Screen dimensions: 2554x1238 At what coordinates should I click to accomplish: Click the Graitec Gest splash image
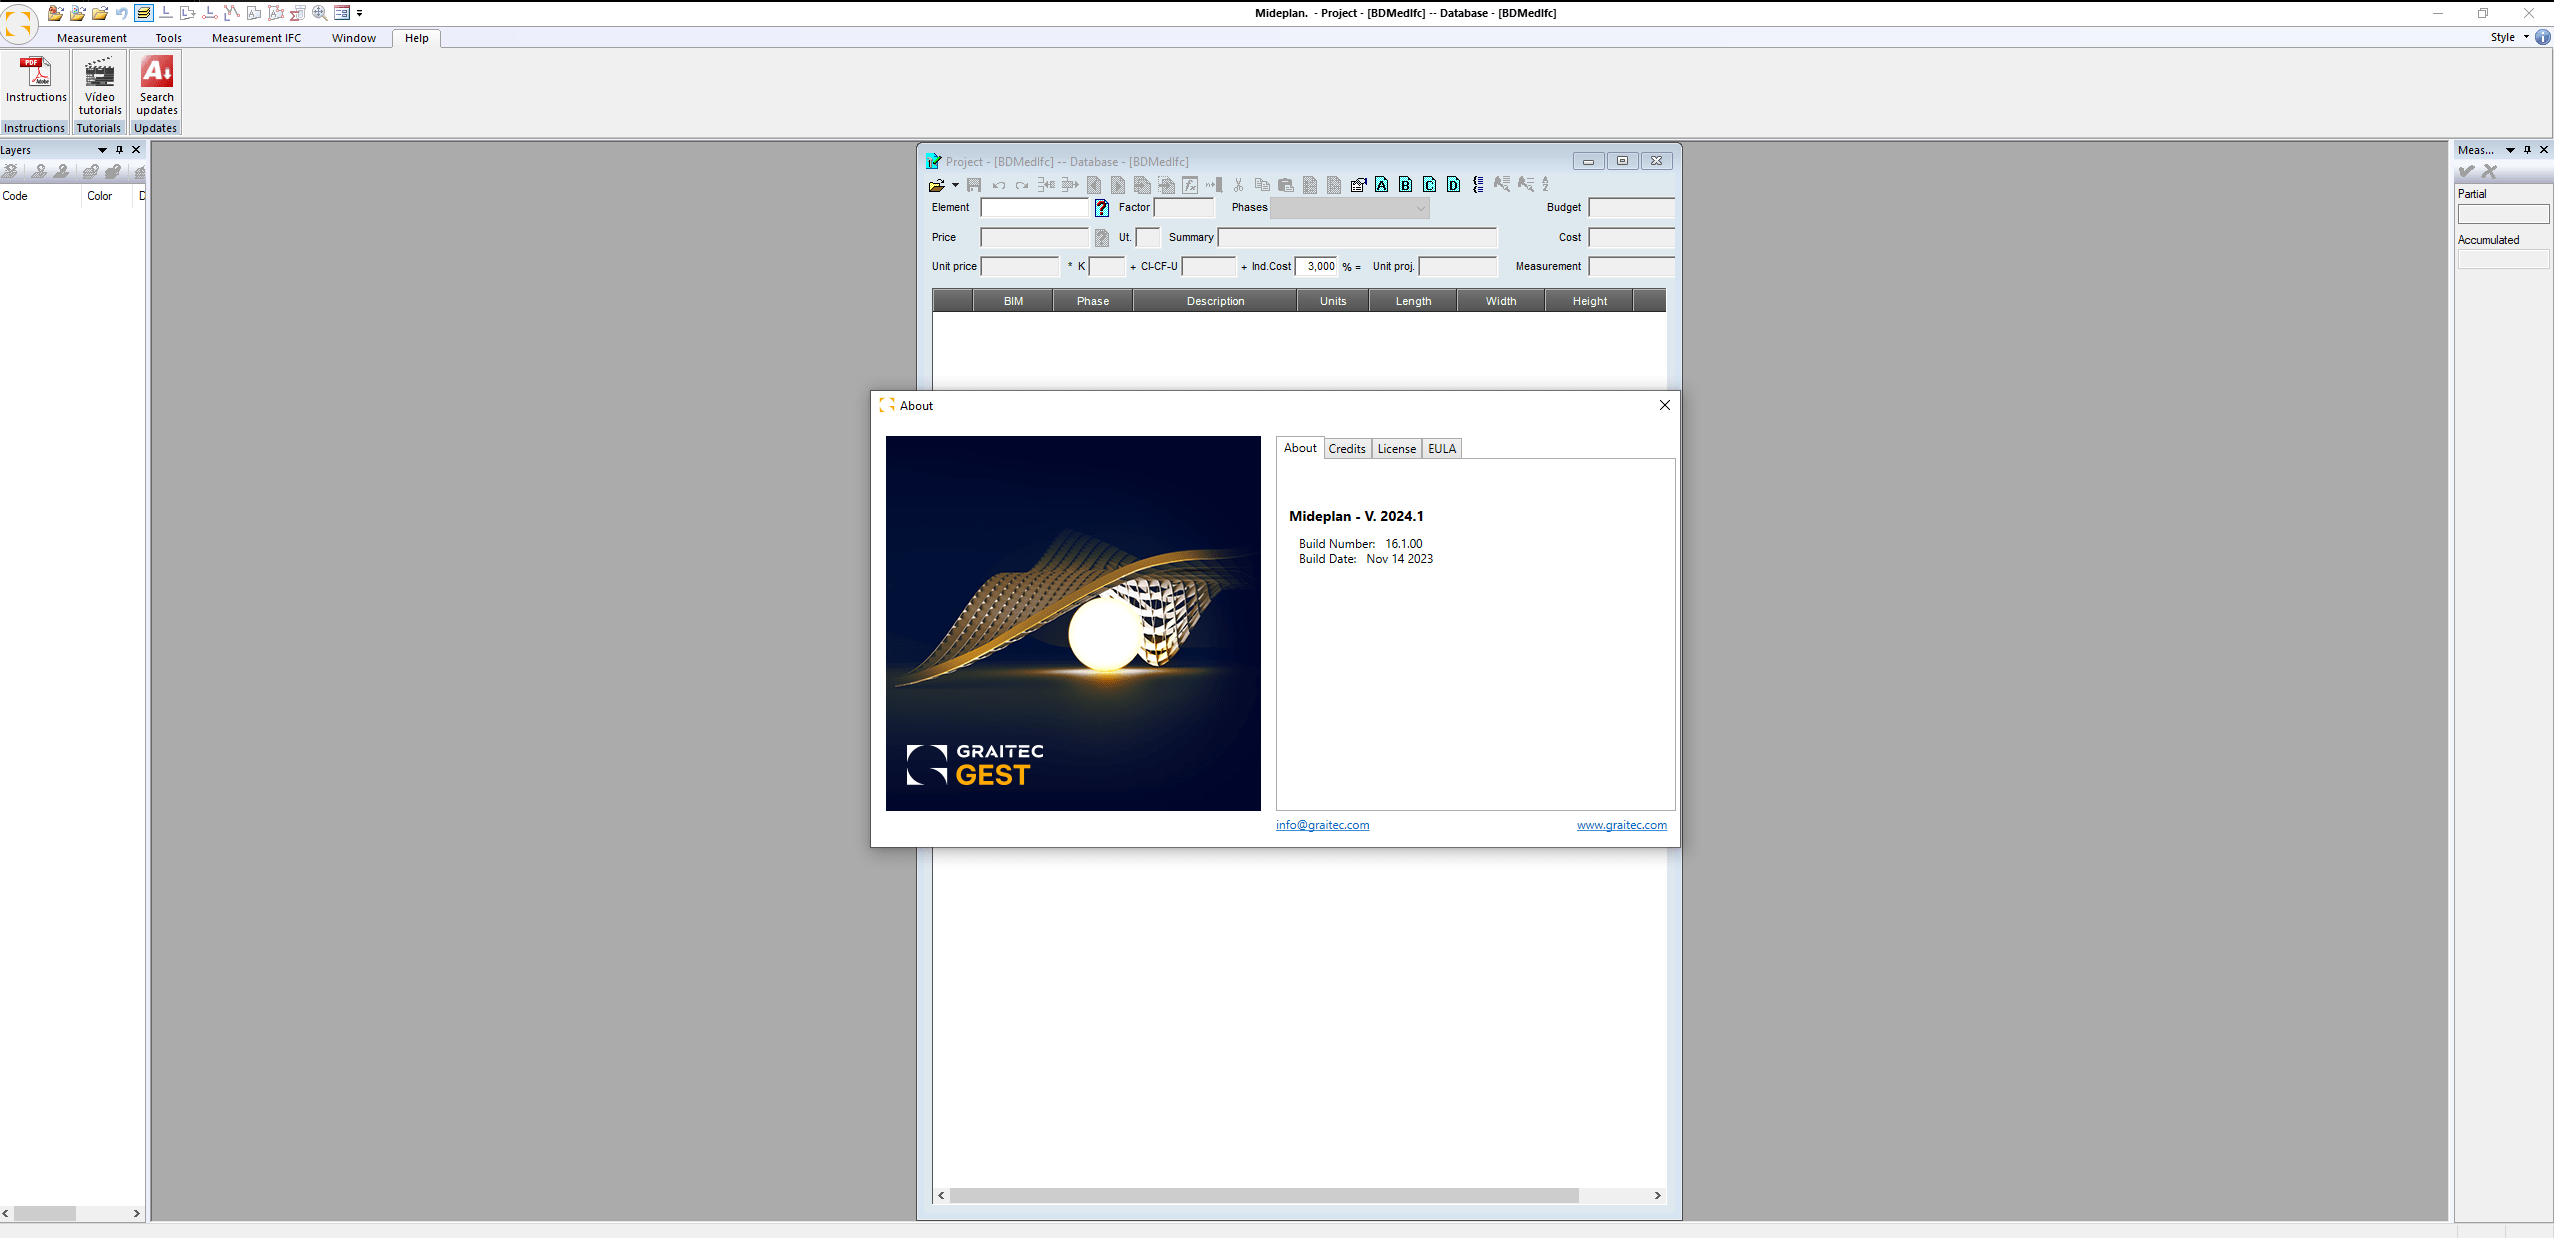(1073, 623)
